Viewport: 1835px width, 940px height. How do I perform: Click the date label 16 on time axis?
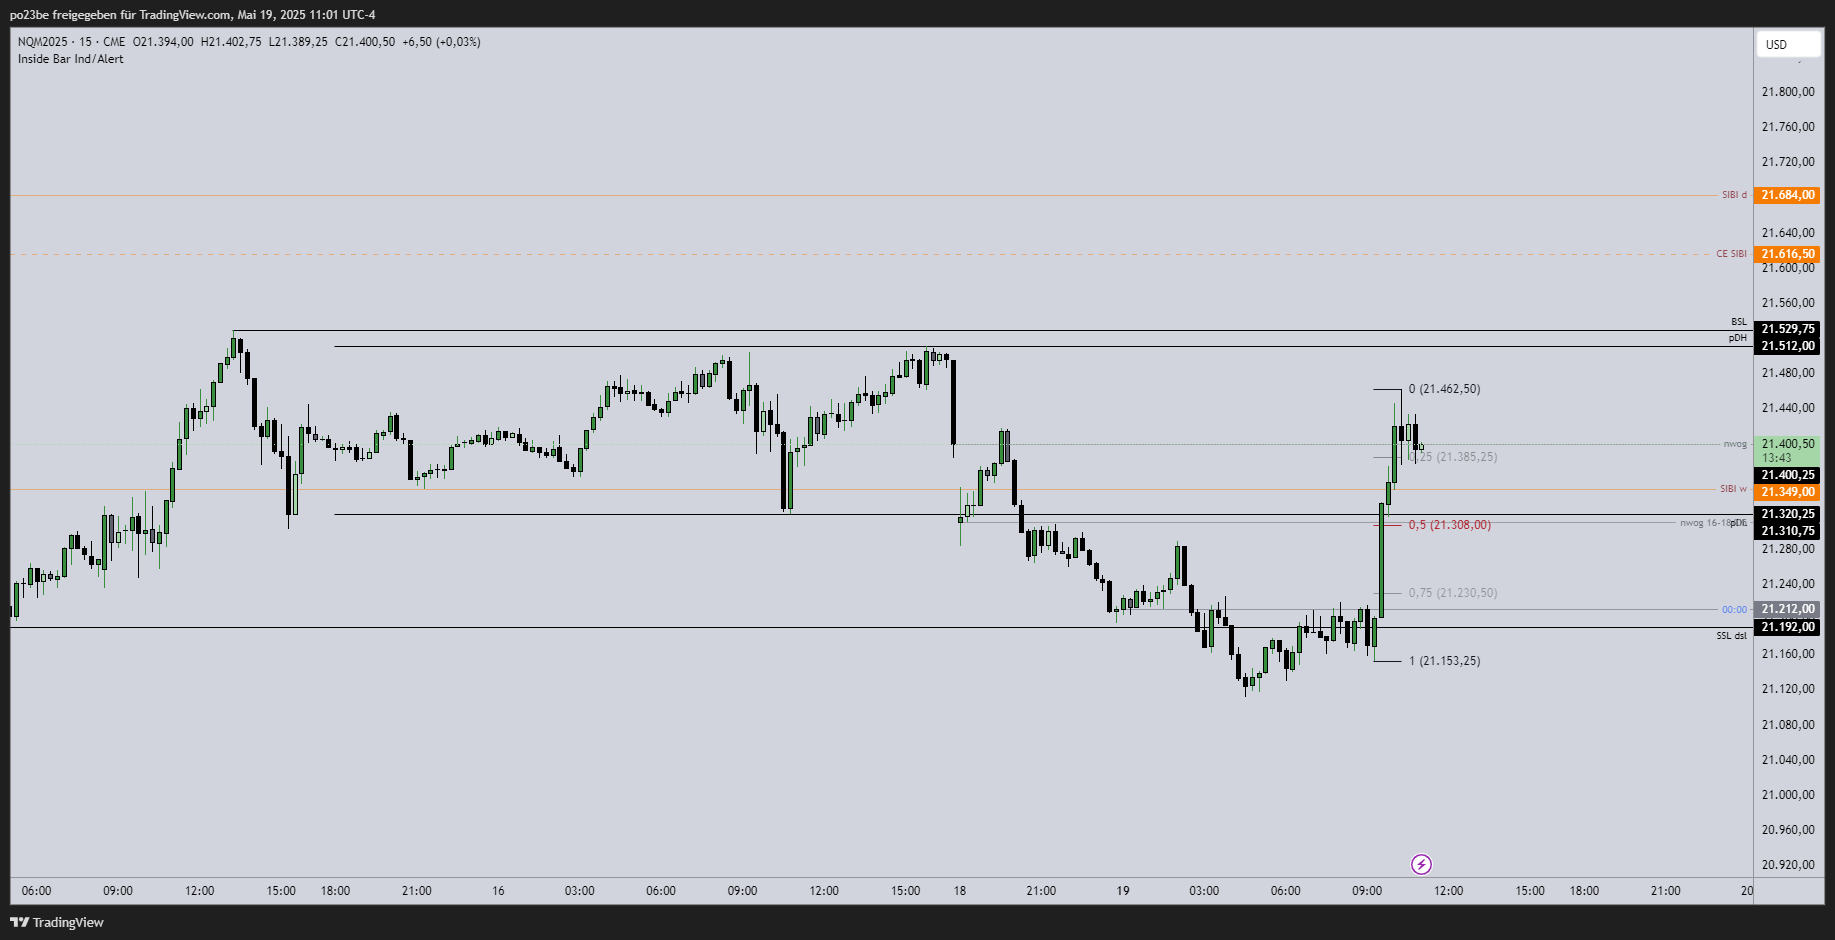[498, 891]
